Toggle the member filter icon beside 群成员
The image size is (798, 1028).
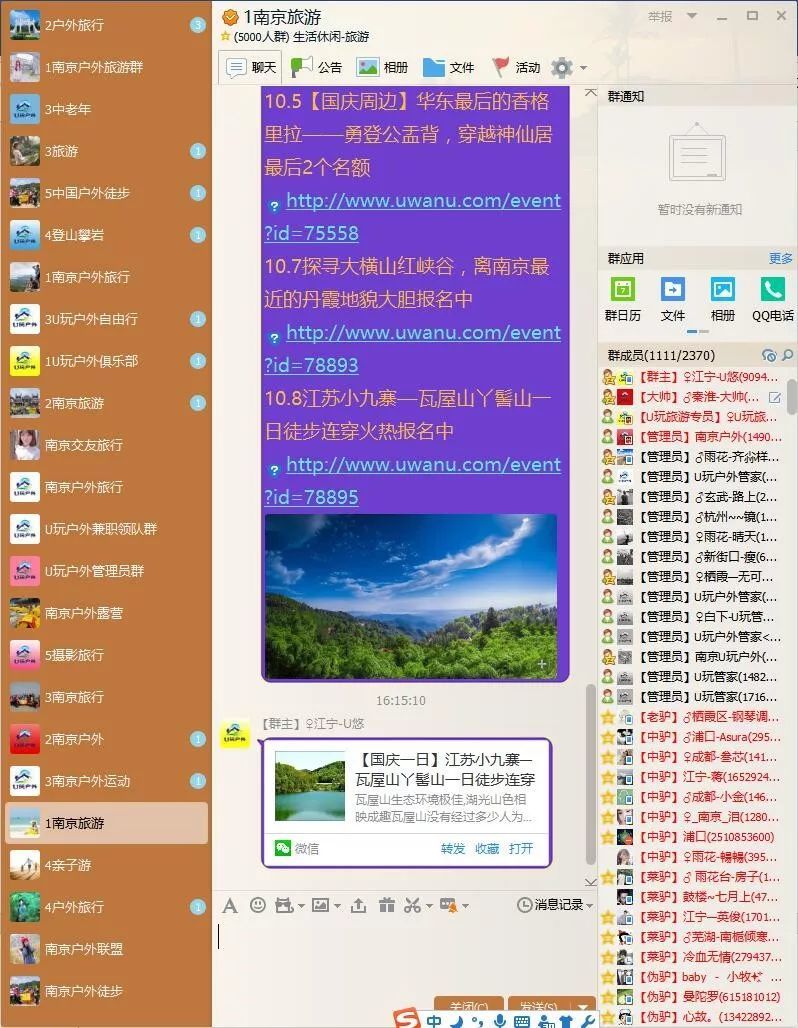[768, 356]
